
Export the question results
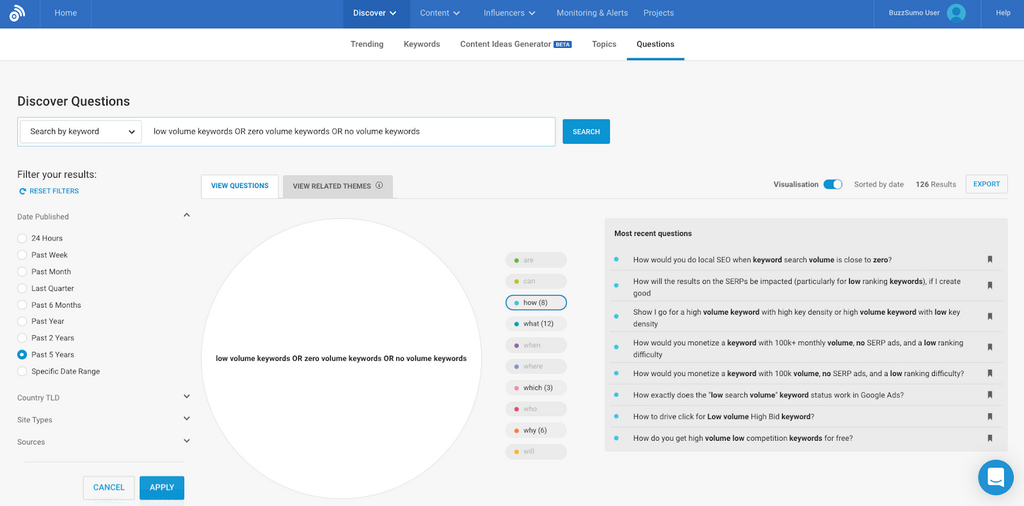point(986,184)
